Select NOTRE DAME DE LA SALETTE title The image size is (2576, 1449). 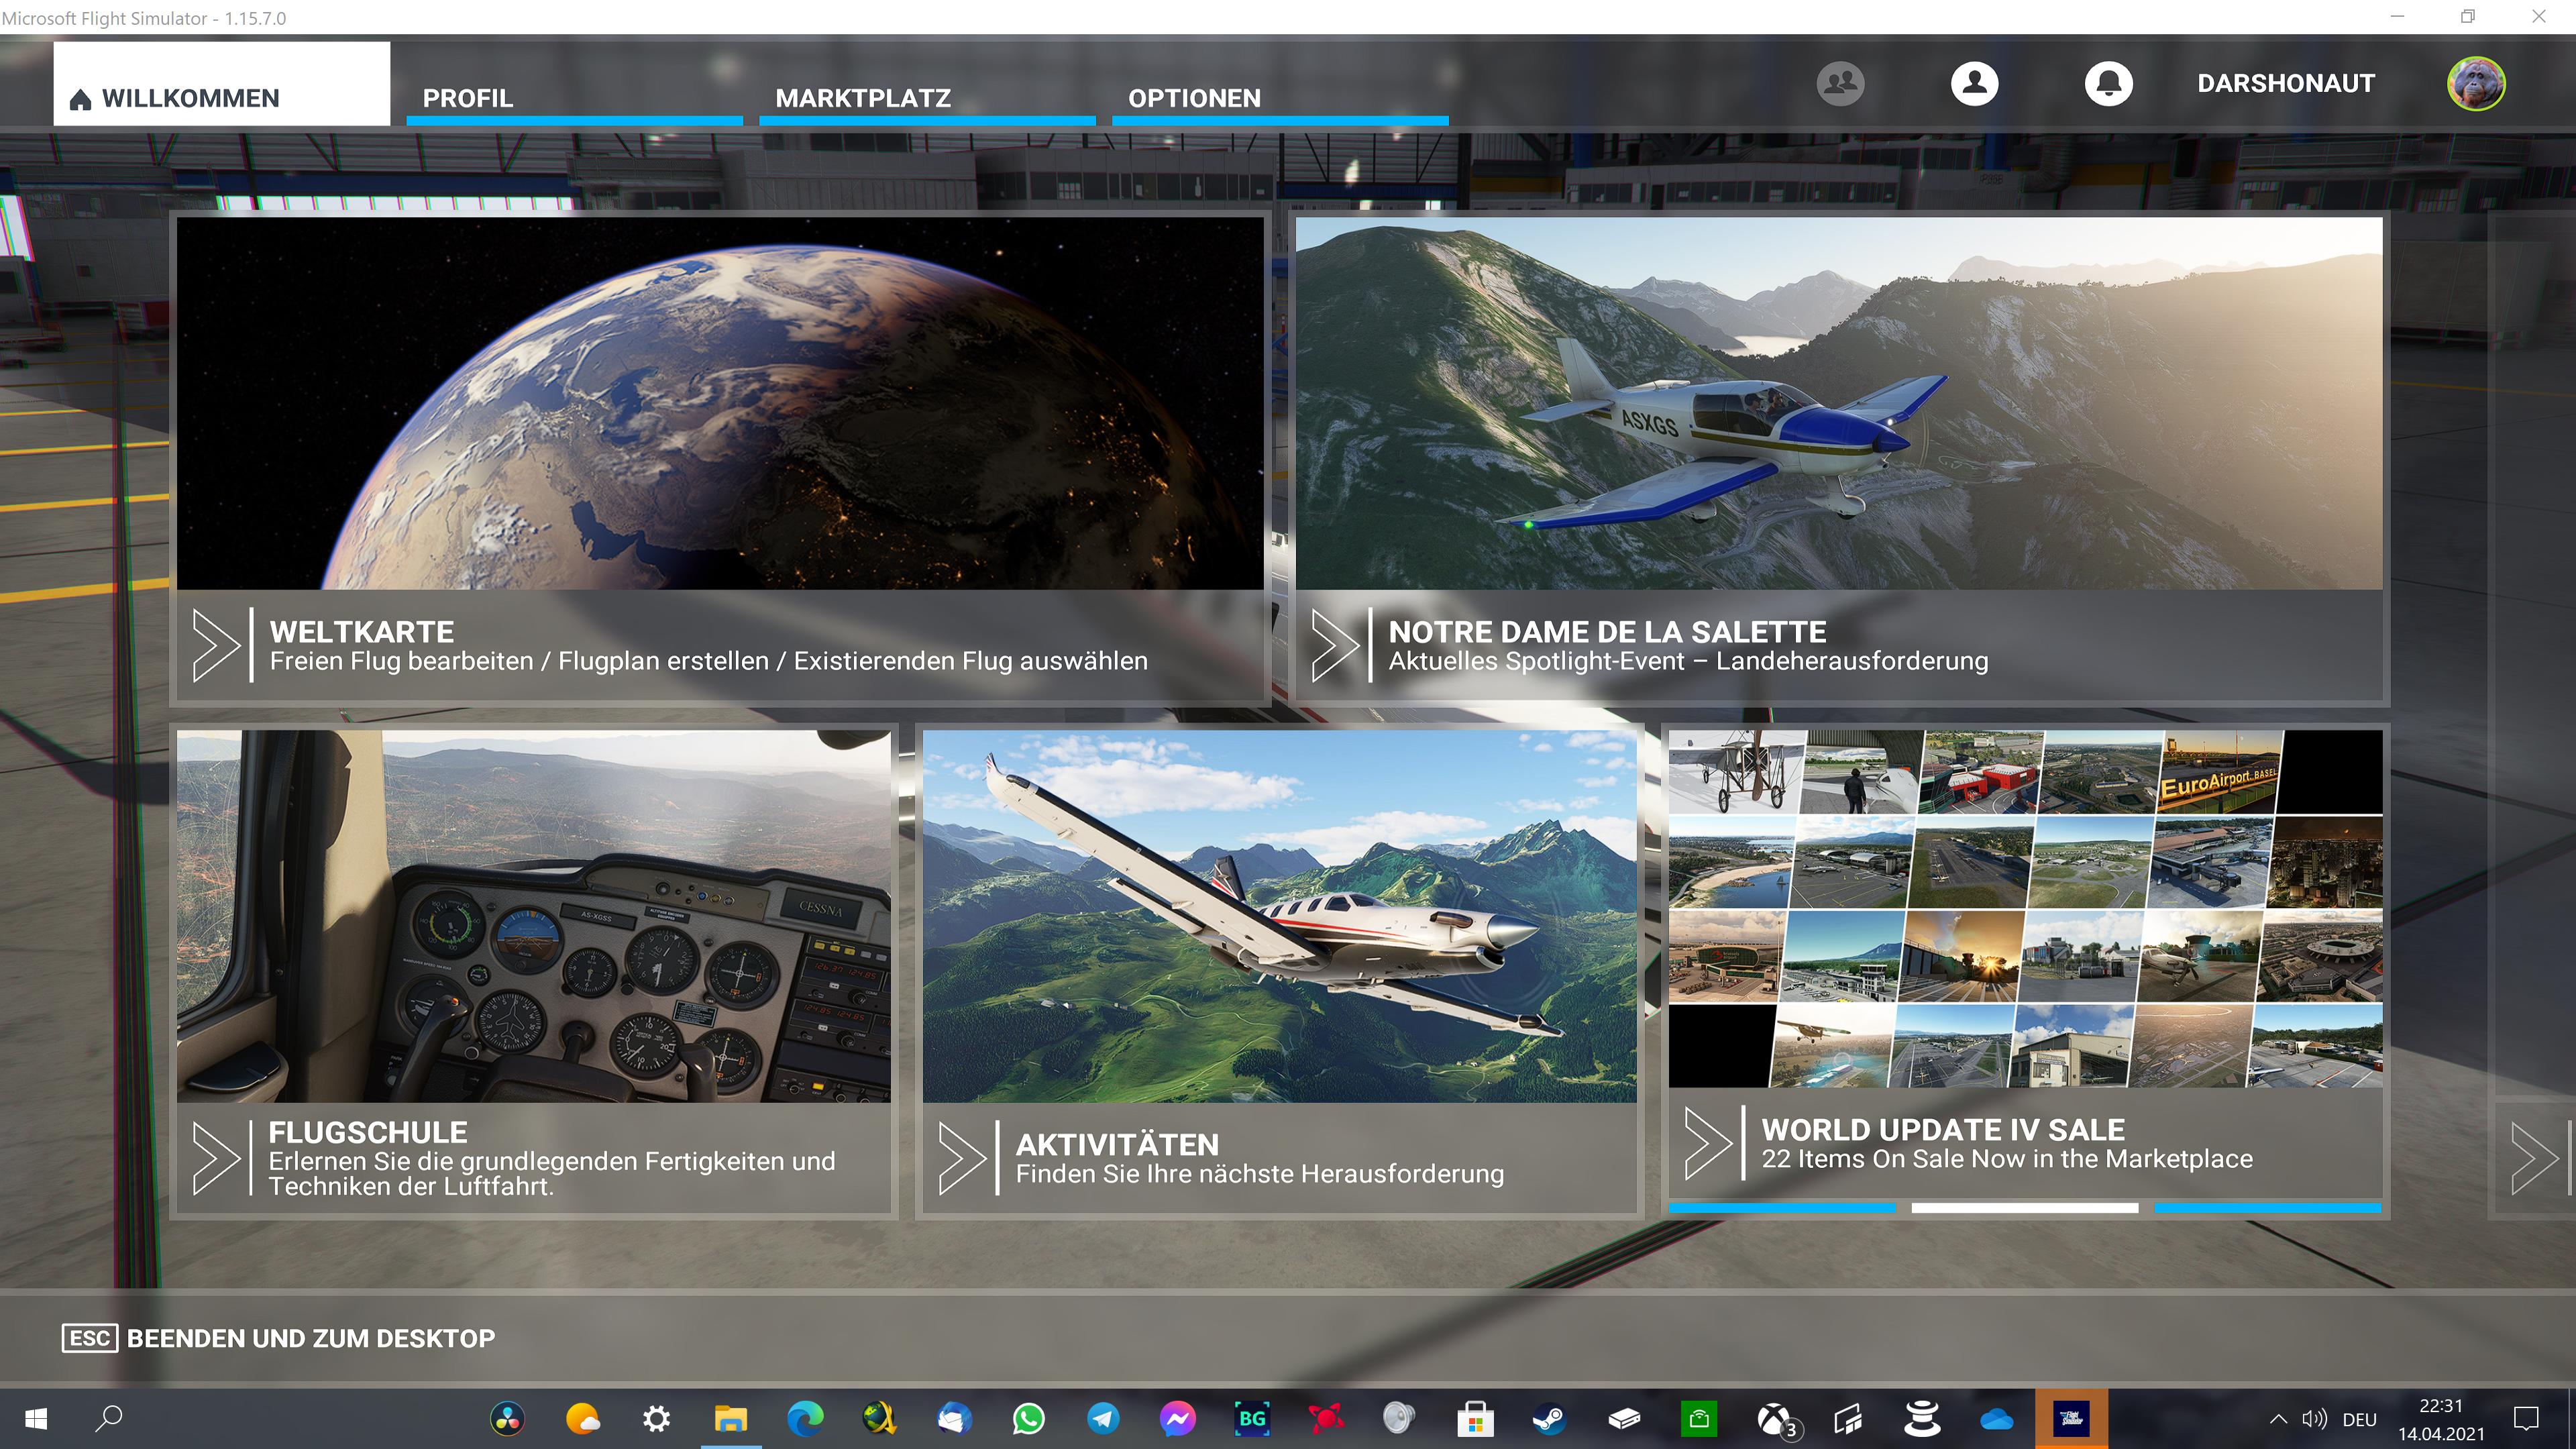click(1608, 632)
